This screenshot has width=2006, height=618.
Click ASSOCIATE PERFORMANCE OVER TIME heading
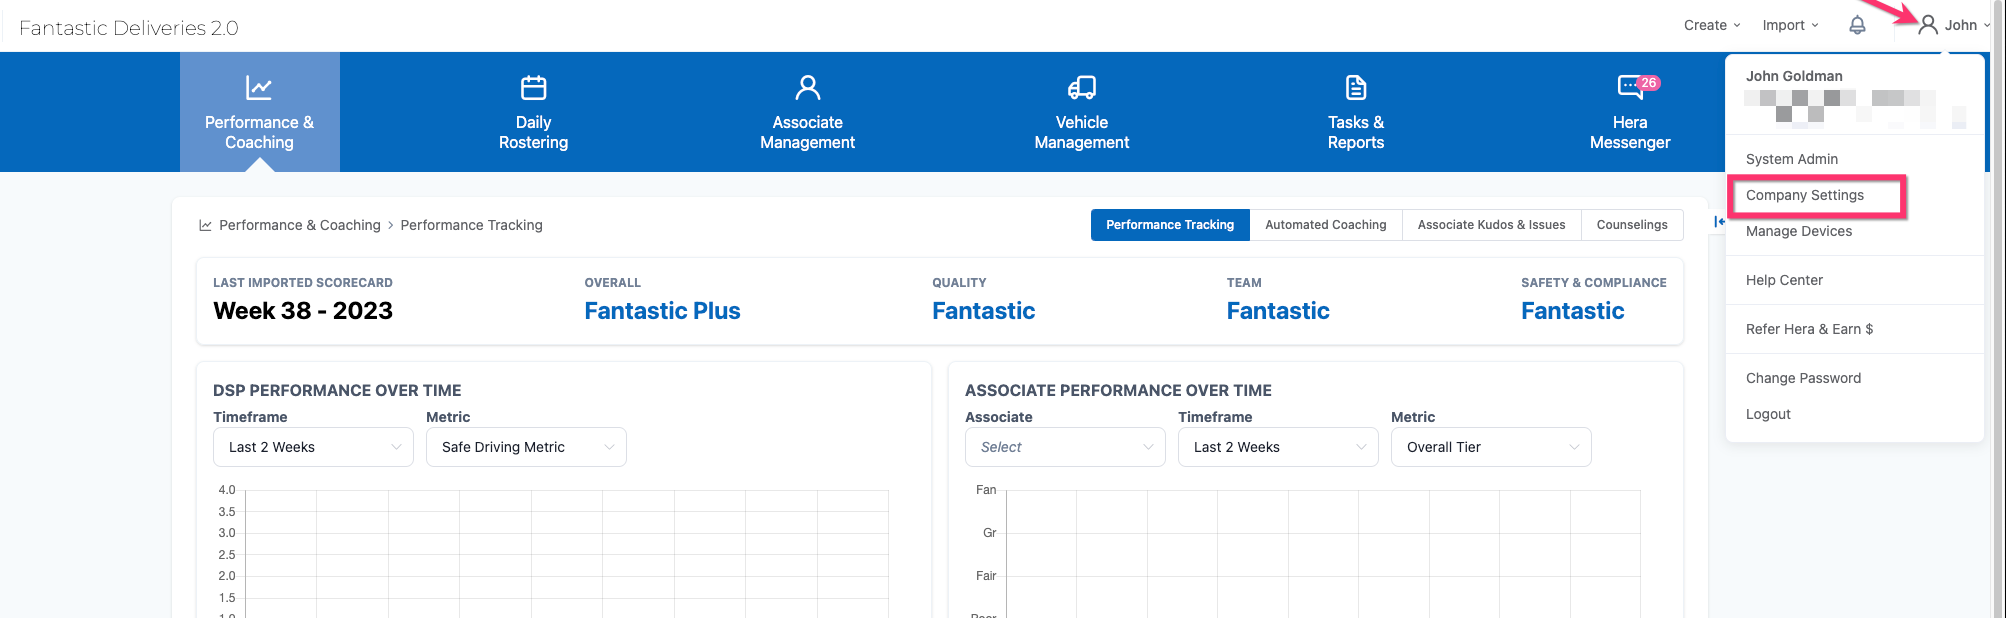tap(1118, 390)
